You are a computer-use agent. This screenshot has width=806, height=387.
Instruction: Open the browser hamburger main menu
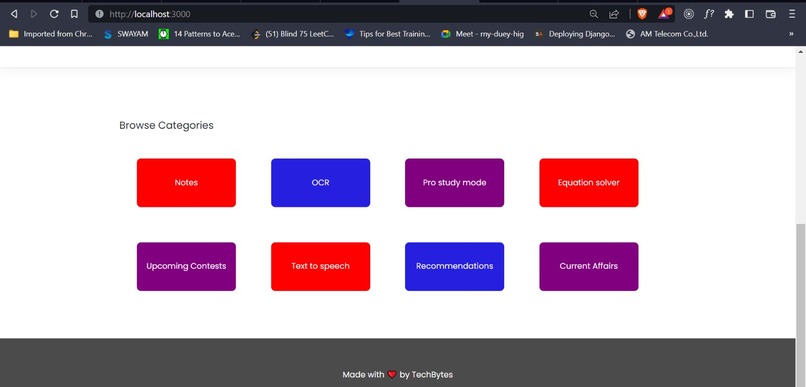[x=792, y=14]
